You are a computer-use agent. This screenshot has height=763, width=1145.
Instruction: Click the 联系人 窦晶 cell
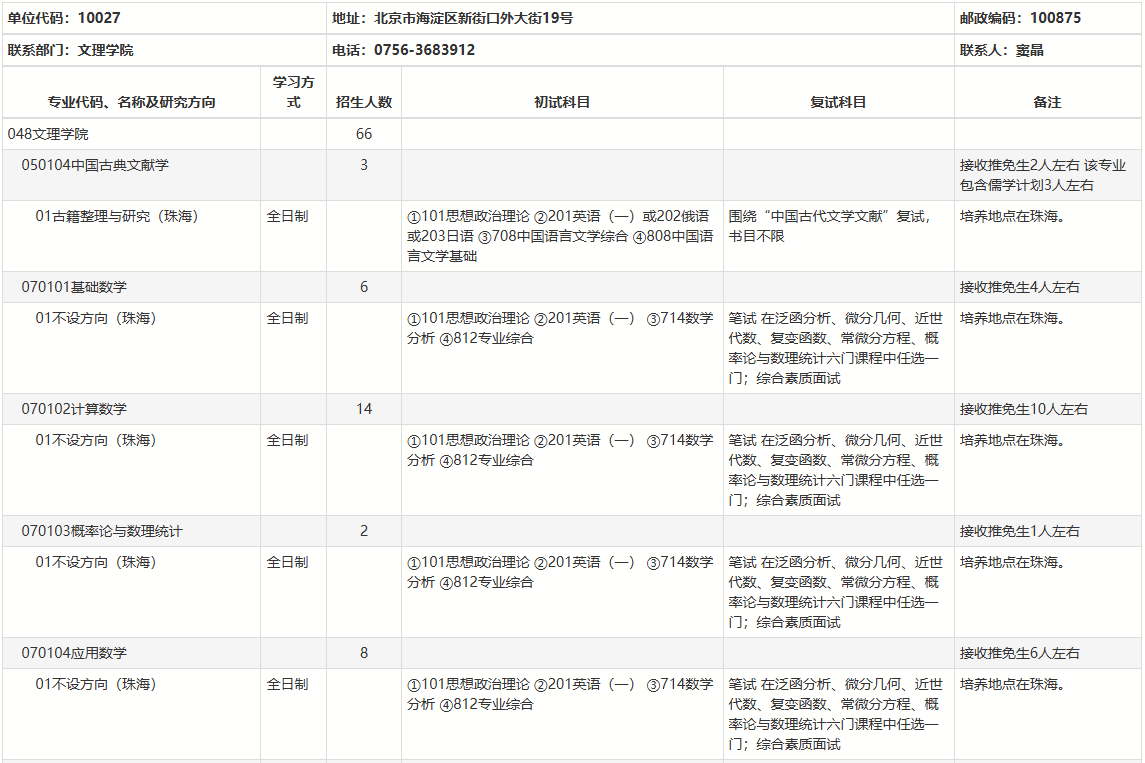click(x=1001, y=50)
